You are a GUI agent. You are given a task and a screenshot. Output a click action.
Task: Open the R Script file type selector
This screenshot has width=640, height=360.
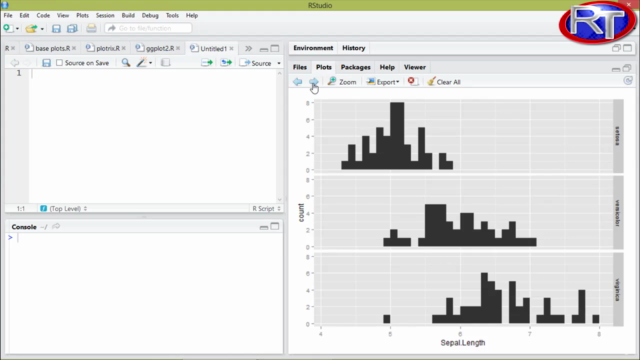[266, 209]
